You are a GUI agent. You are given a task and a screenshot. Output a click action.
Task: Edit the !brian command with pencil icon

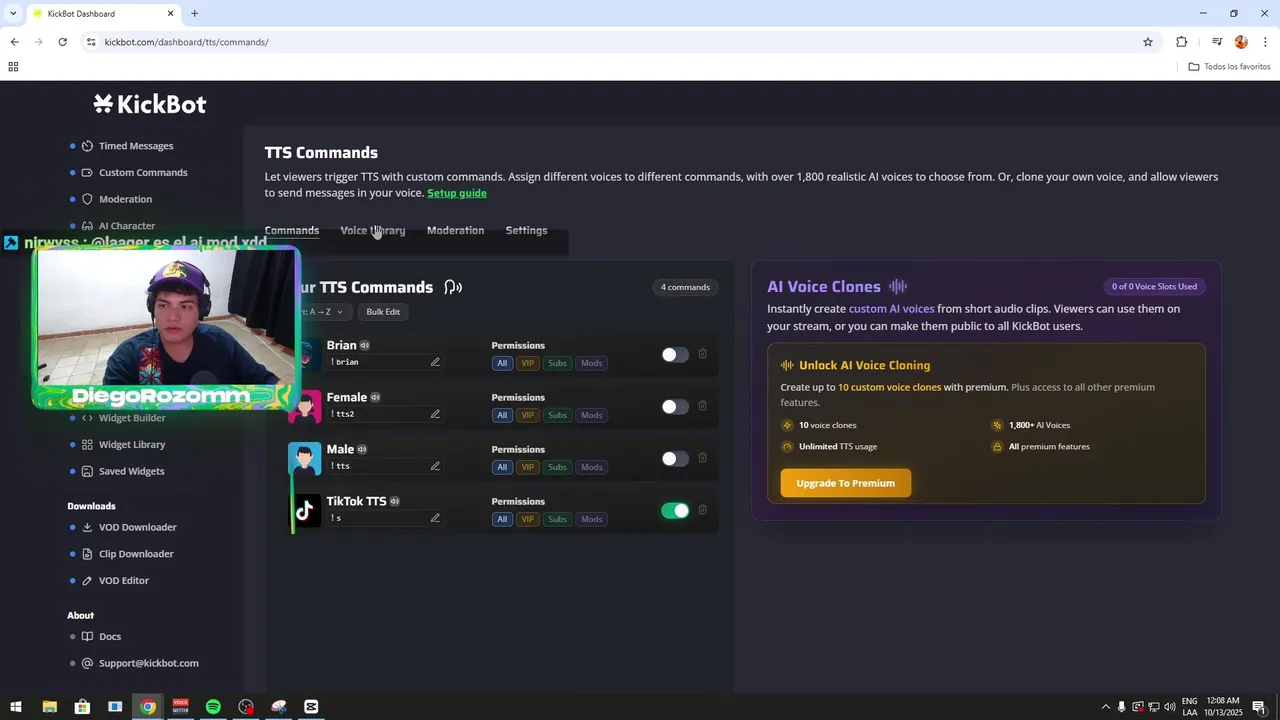pos(435,362)
